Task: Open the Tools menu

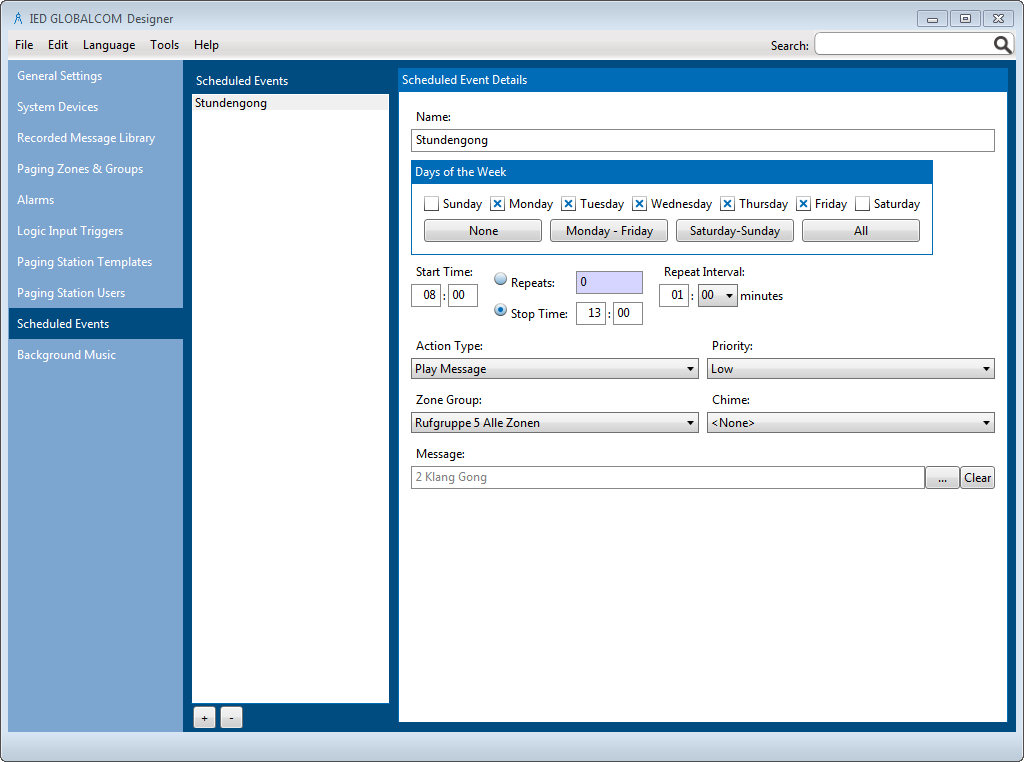Action: click(x=164, y=45)
